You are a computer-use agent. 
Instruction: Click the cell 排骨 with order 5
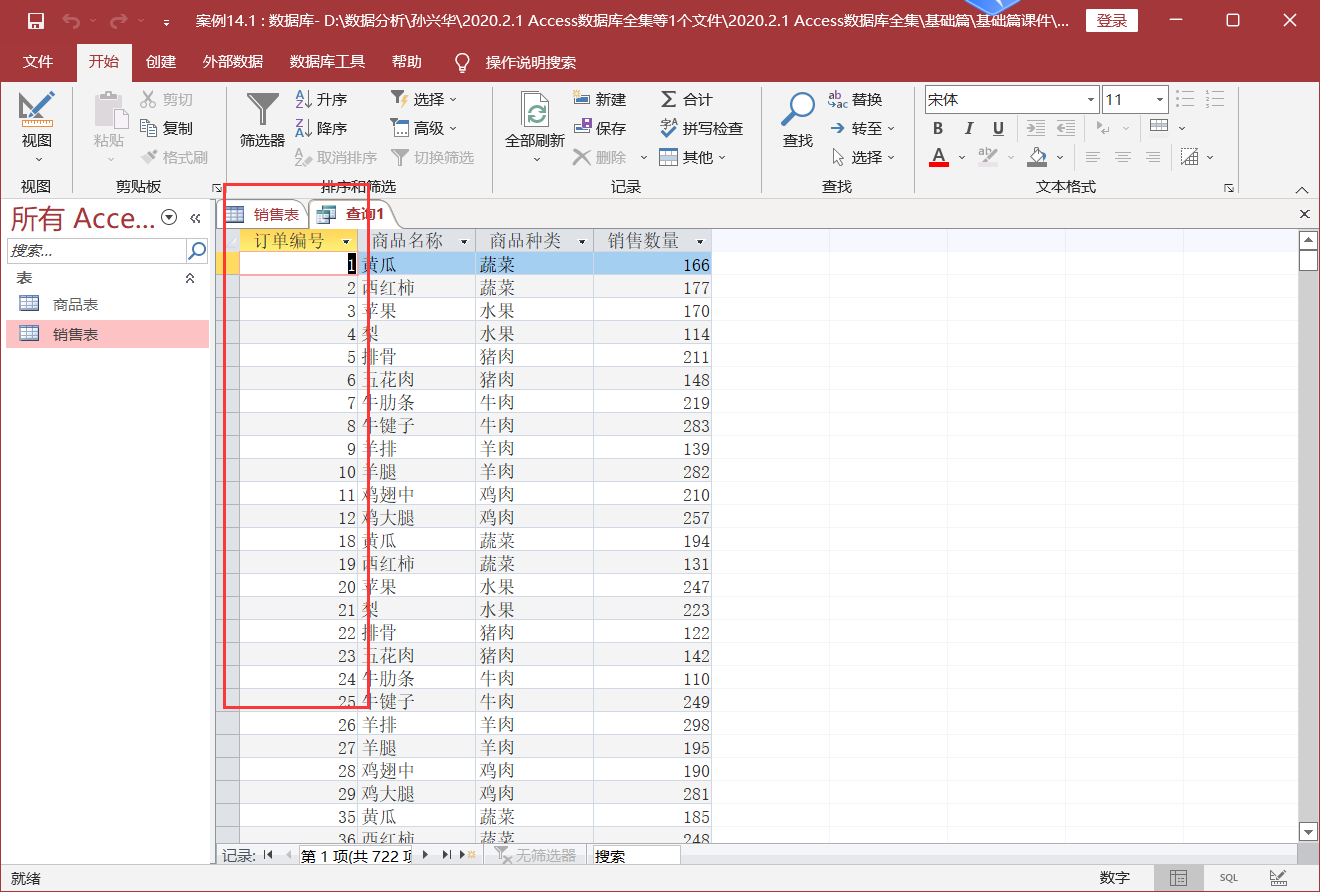click(x=417, y=357)
